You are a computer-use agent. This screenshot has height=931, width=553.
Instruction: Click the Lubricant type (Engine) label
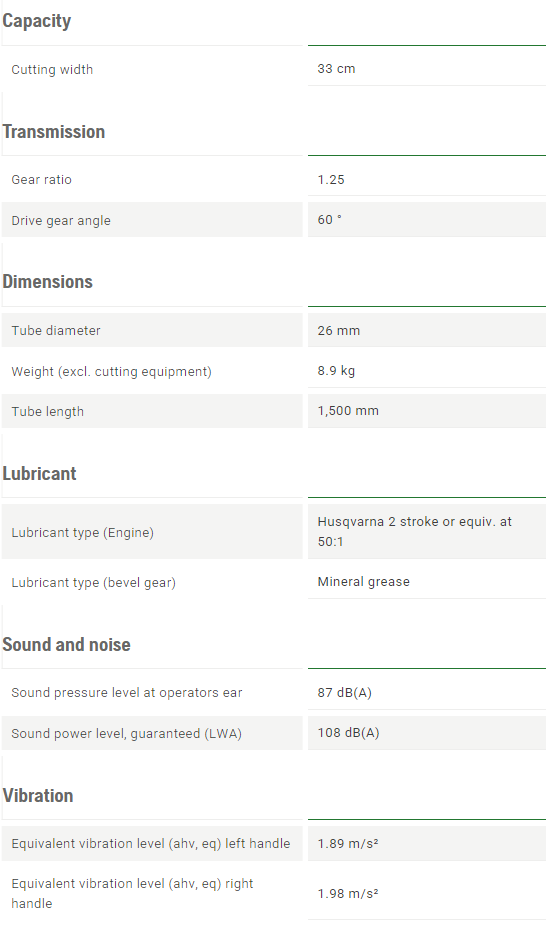83,533
